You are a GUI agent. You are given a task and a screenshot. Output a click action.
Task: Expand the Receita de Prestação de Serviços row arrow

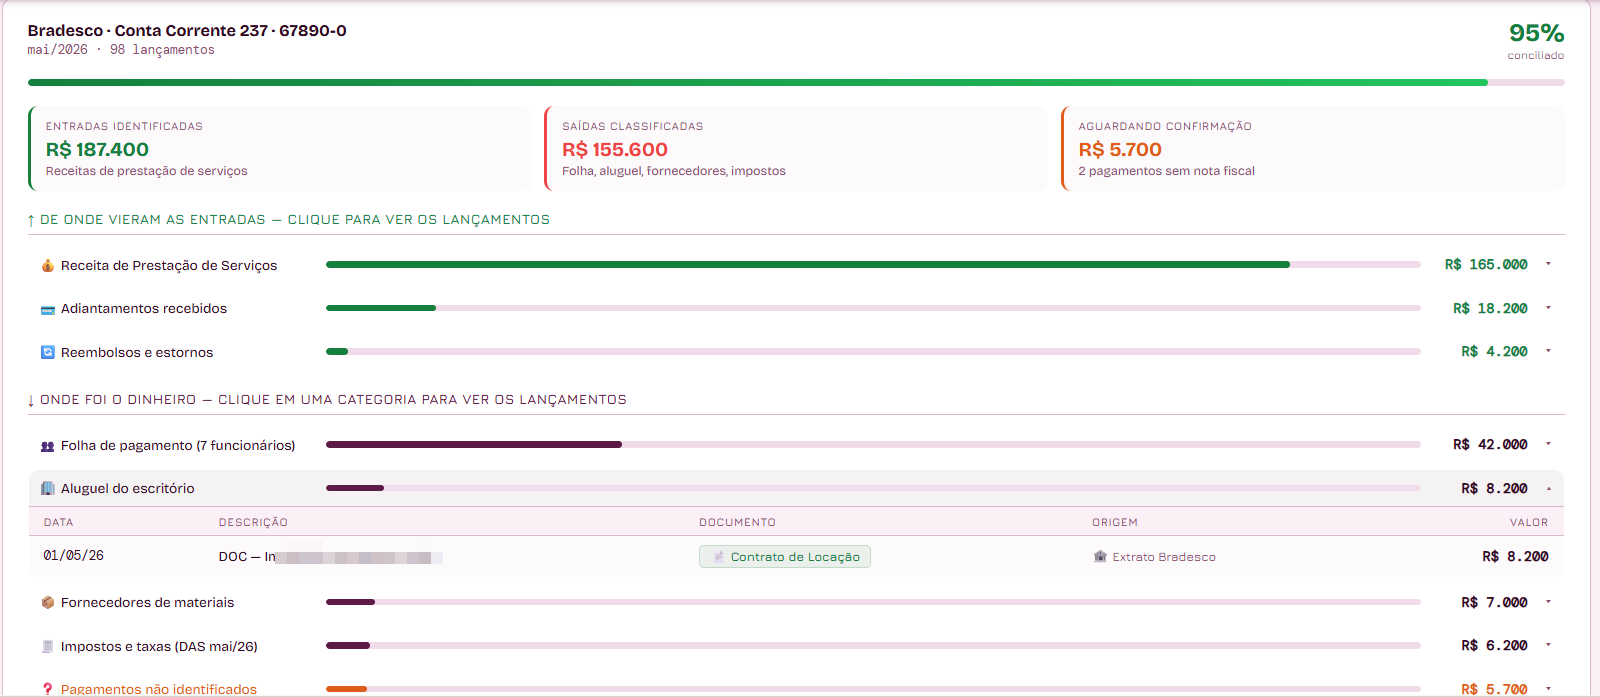[x=1548, y=264]
